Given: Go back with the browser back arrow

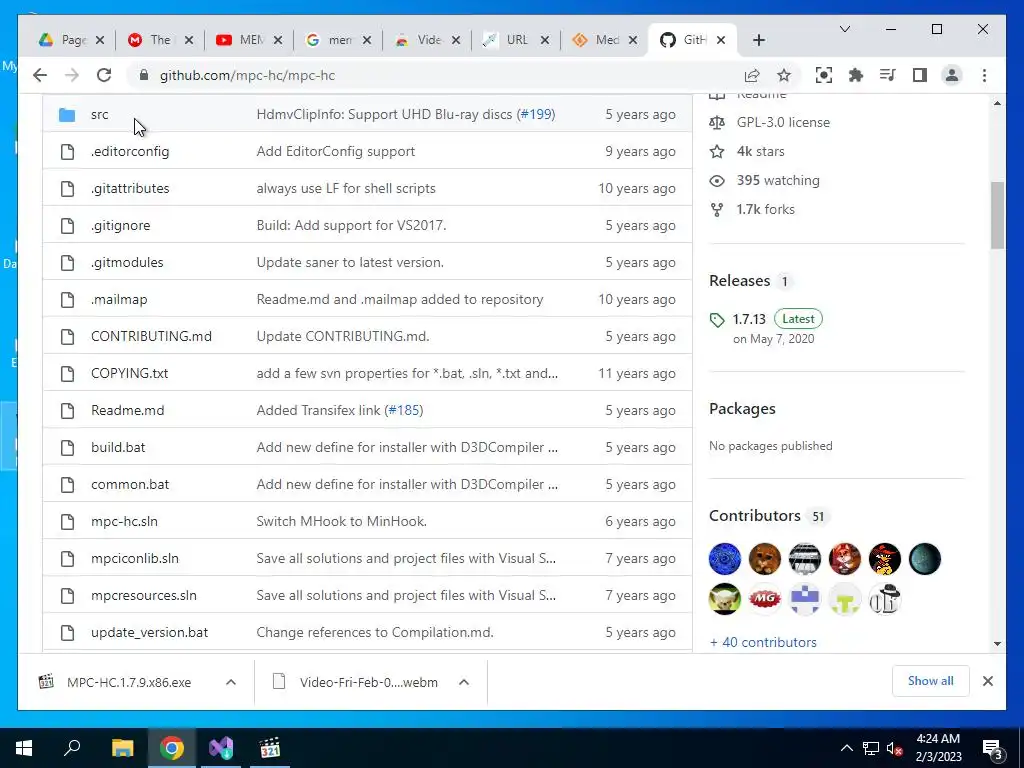Looking at the screenshot, I should 40,75.
